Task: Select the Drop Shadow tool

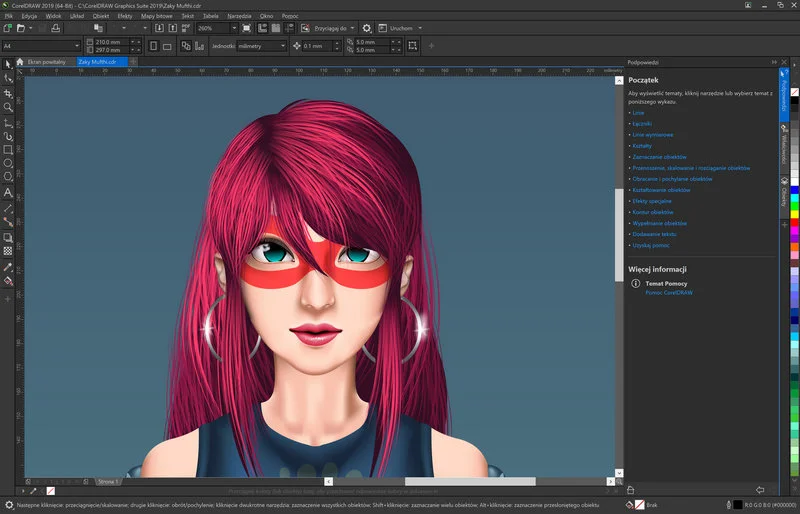Action: point(8,238)
